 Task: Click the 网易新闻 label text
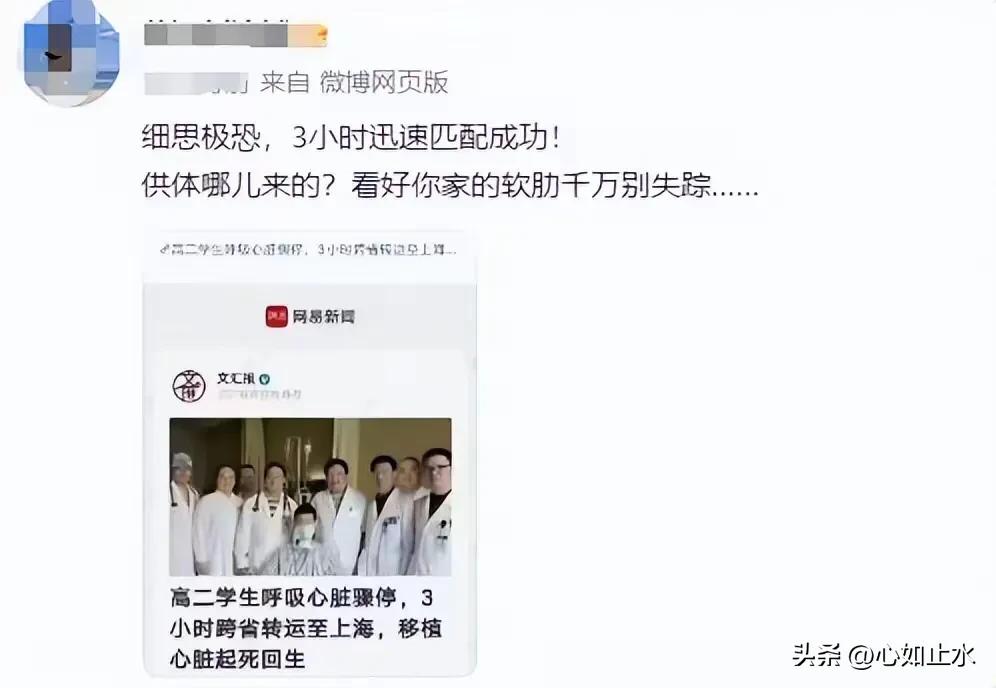323,316
